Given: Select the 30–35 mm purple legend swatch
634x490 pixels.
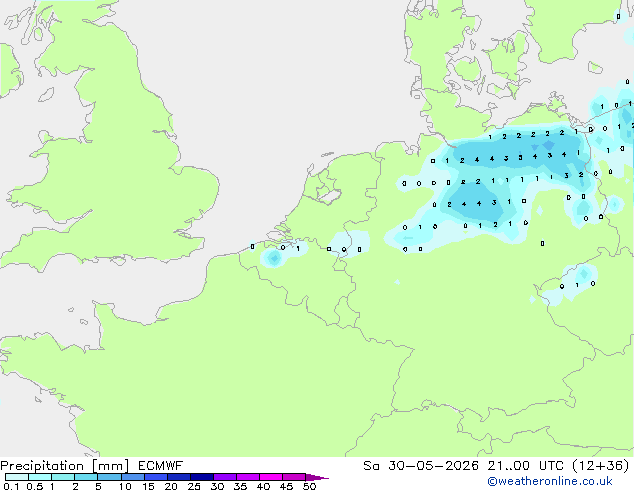Looking at the screenshot, I should pyautogui.click(x=224, y=477).
